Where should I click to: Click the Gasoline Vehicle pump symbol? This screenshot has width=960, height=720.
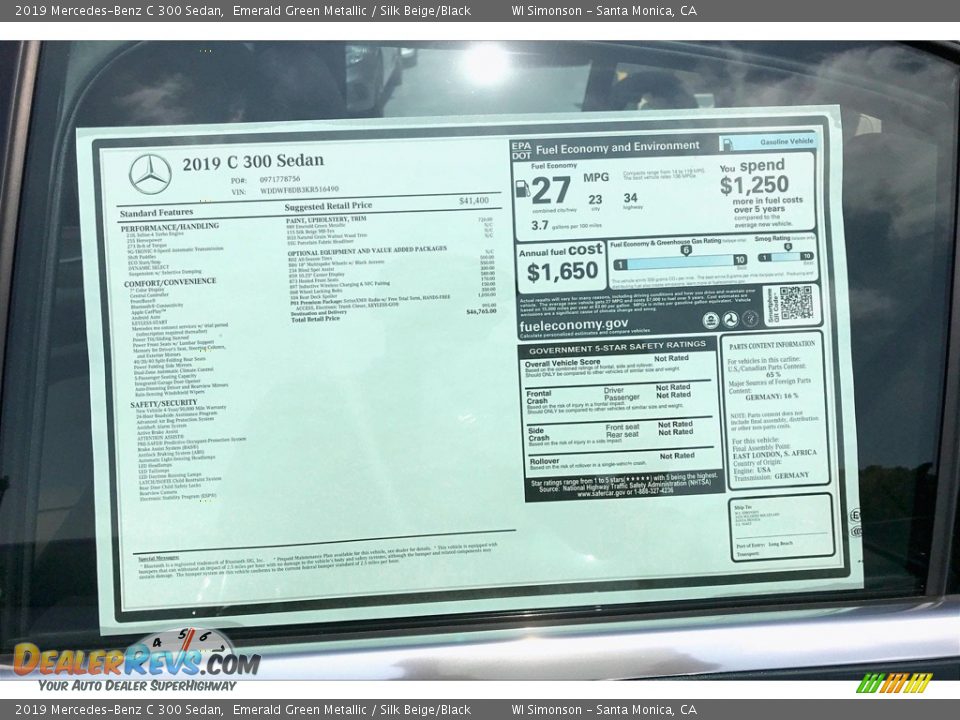click(x=727, y=145)
